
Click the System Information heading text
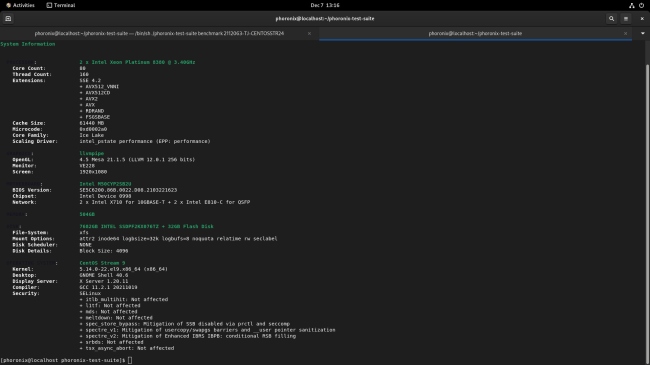(28, 44)
